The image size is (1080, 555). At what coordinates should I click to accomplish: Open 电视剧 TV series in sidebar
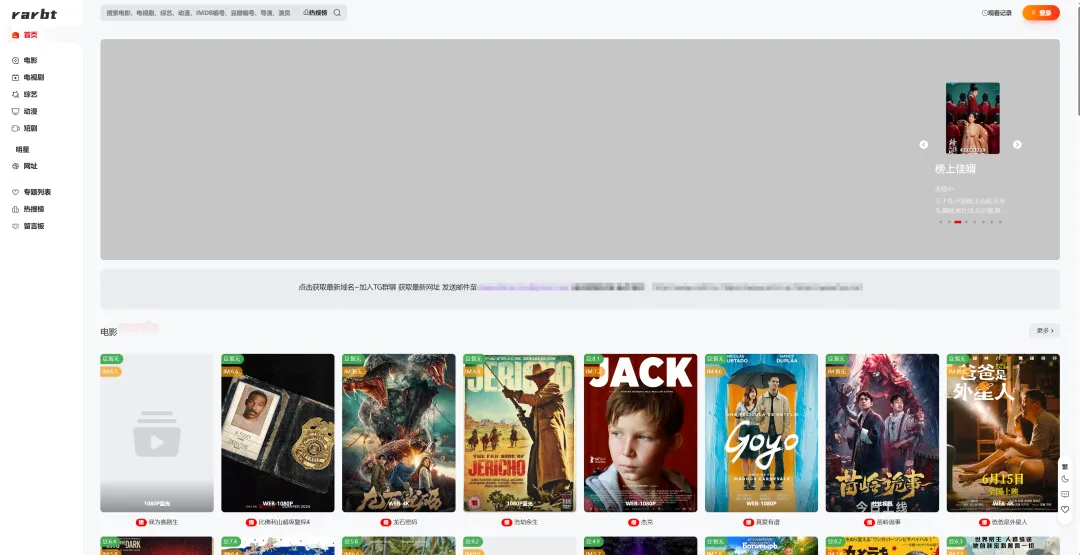click(28, 78)
